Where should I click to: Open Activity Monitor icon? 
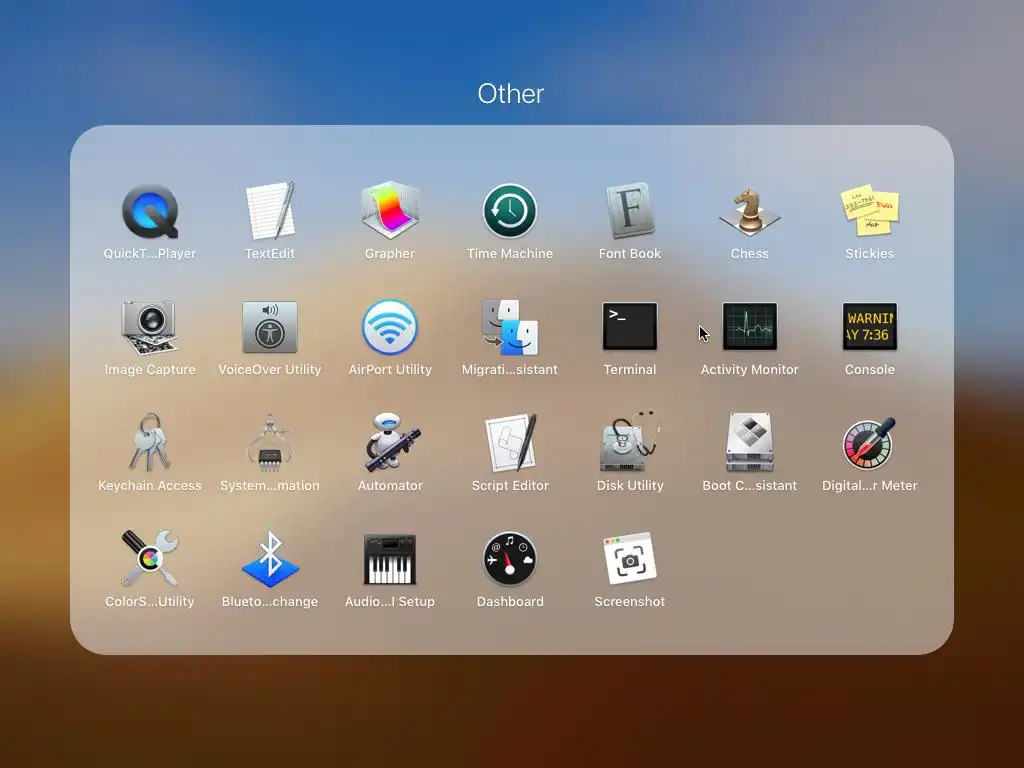[750, 327]
